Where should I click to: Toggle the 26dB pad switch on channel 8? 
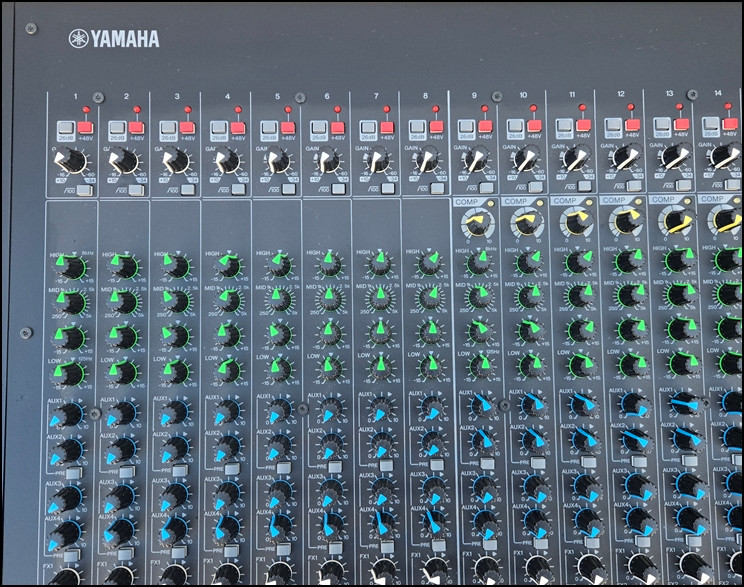click(x=418, y=127)
